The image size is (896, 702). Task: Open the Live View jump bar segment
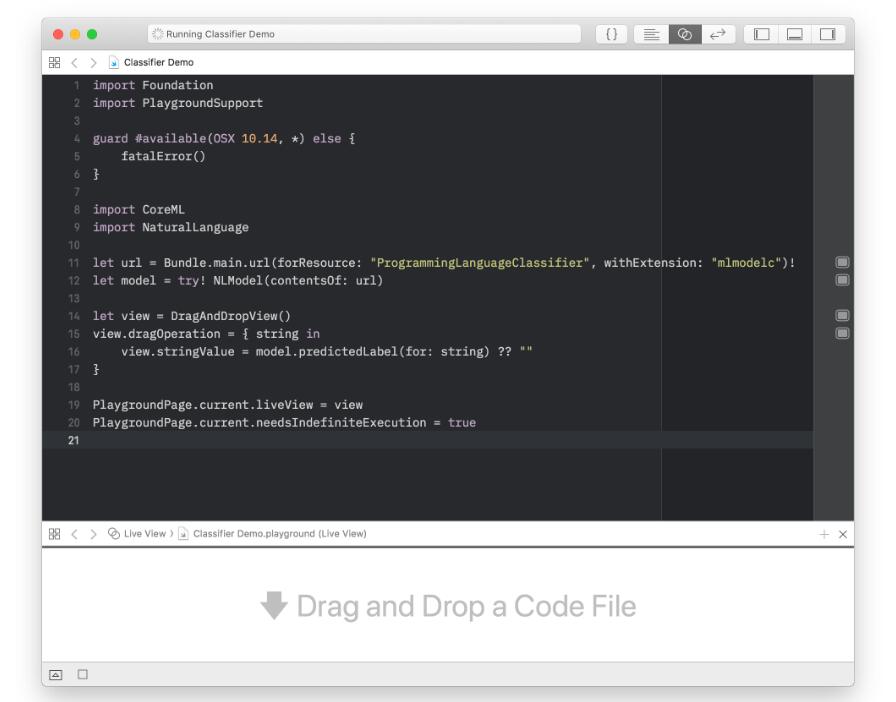click(x=139, y=534)
